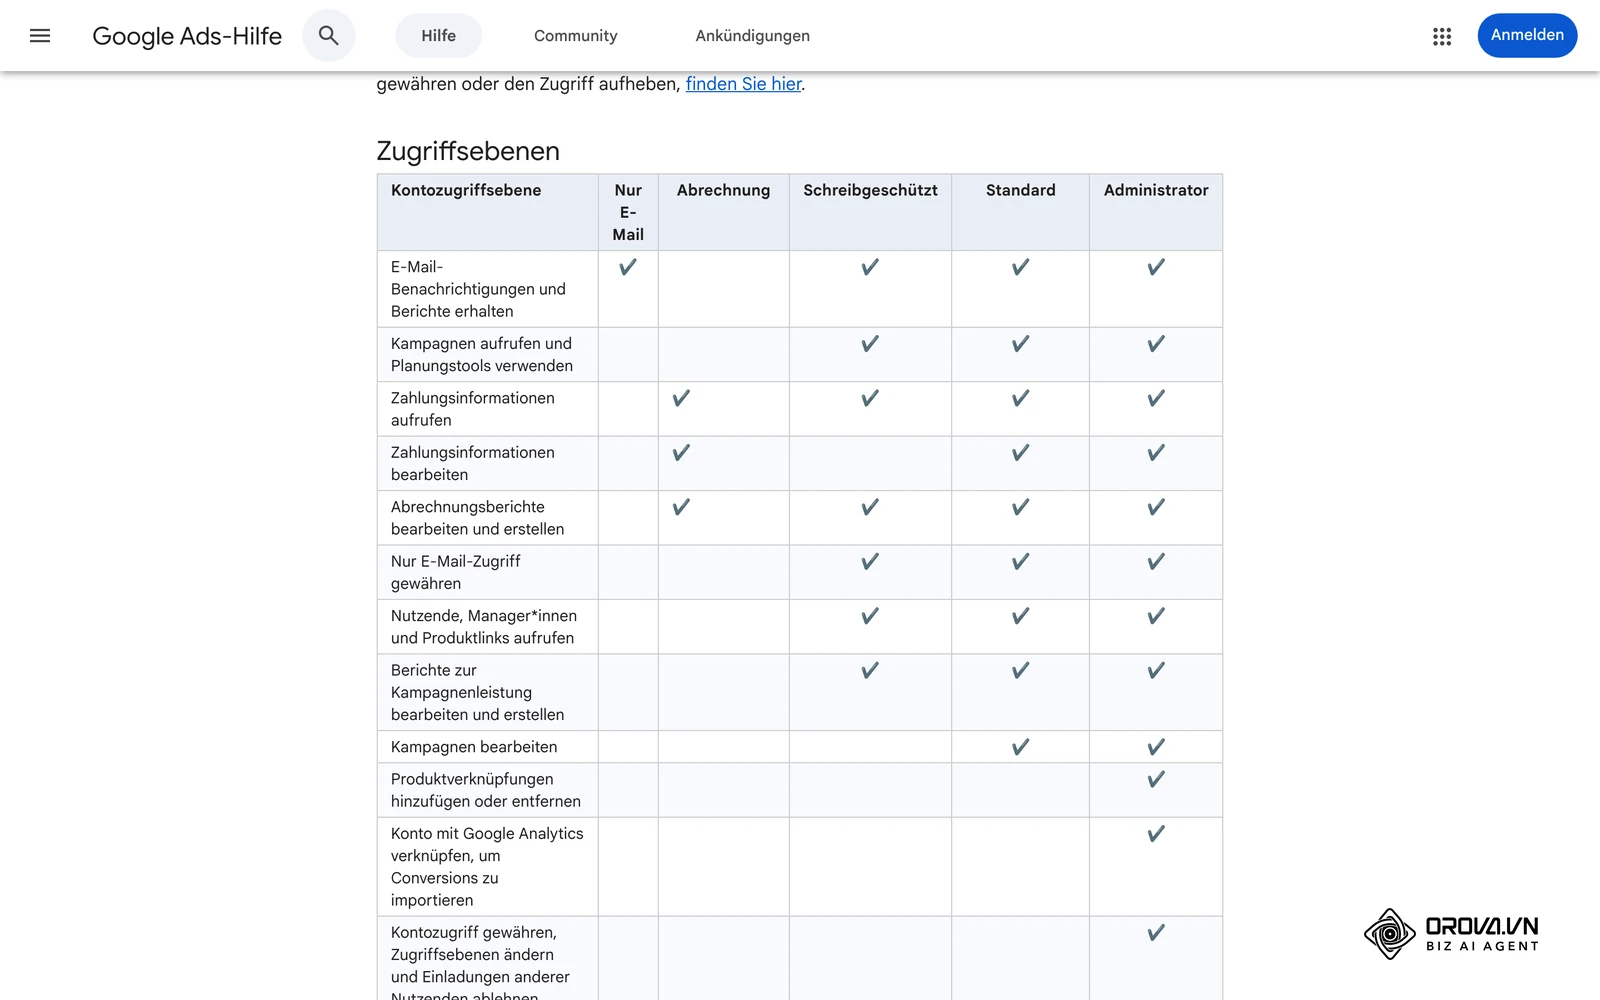This screenshot has height=1000, width=1600.
Task: Select the Hilfe tab
Action: pyautogui.click(x=438, y=36)
